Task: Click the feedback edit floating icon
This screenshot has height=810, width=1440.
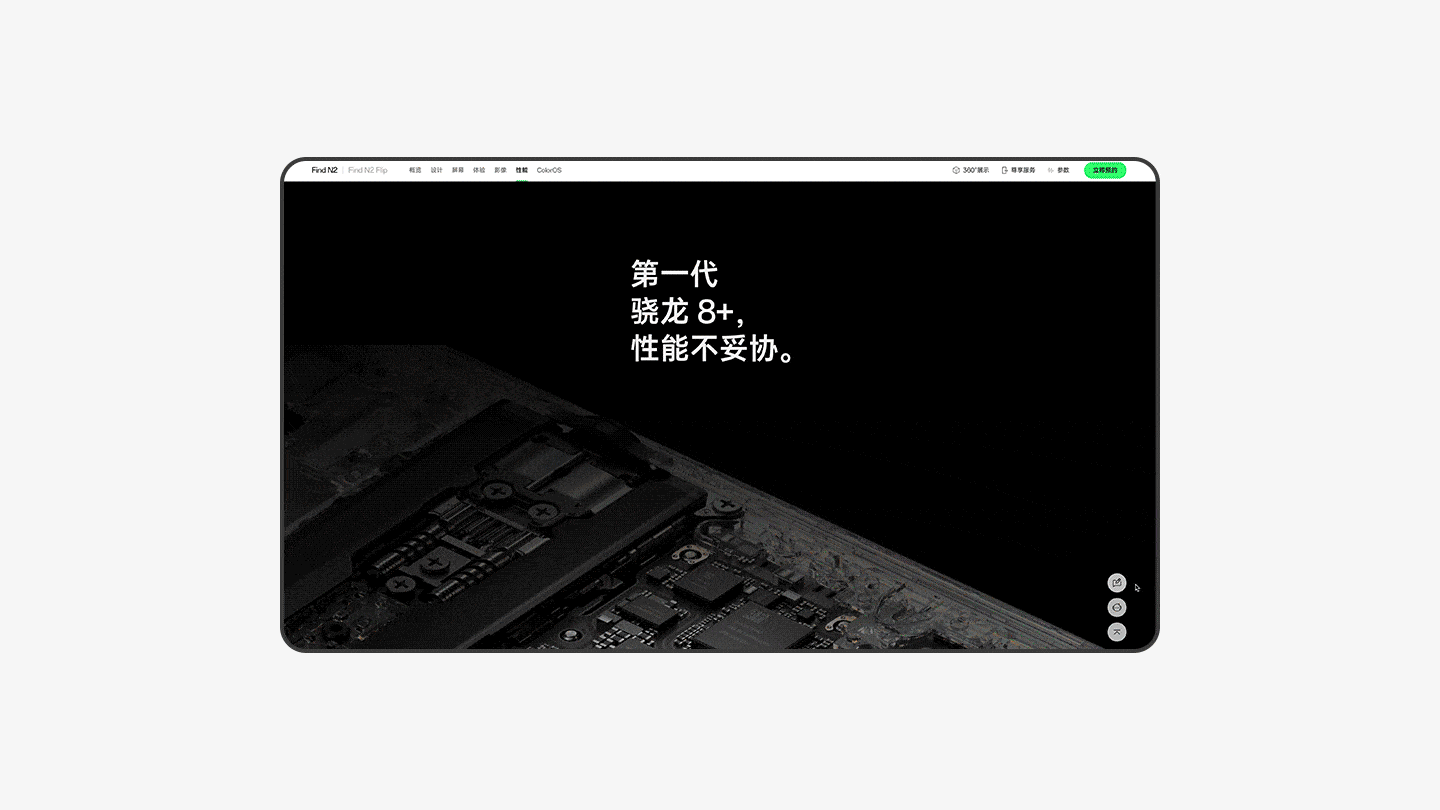Action: tap(1117, 583)
